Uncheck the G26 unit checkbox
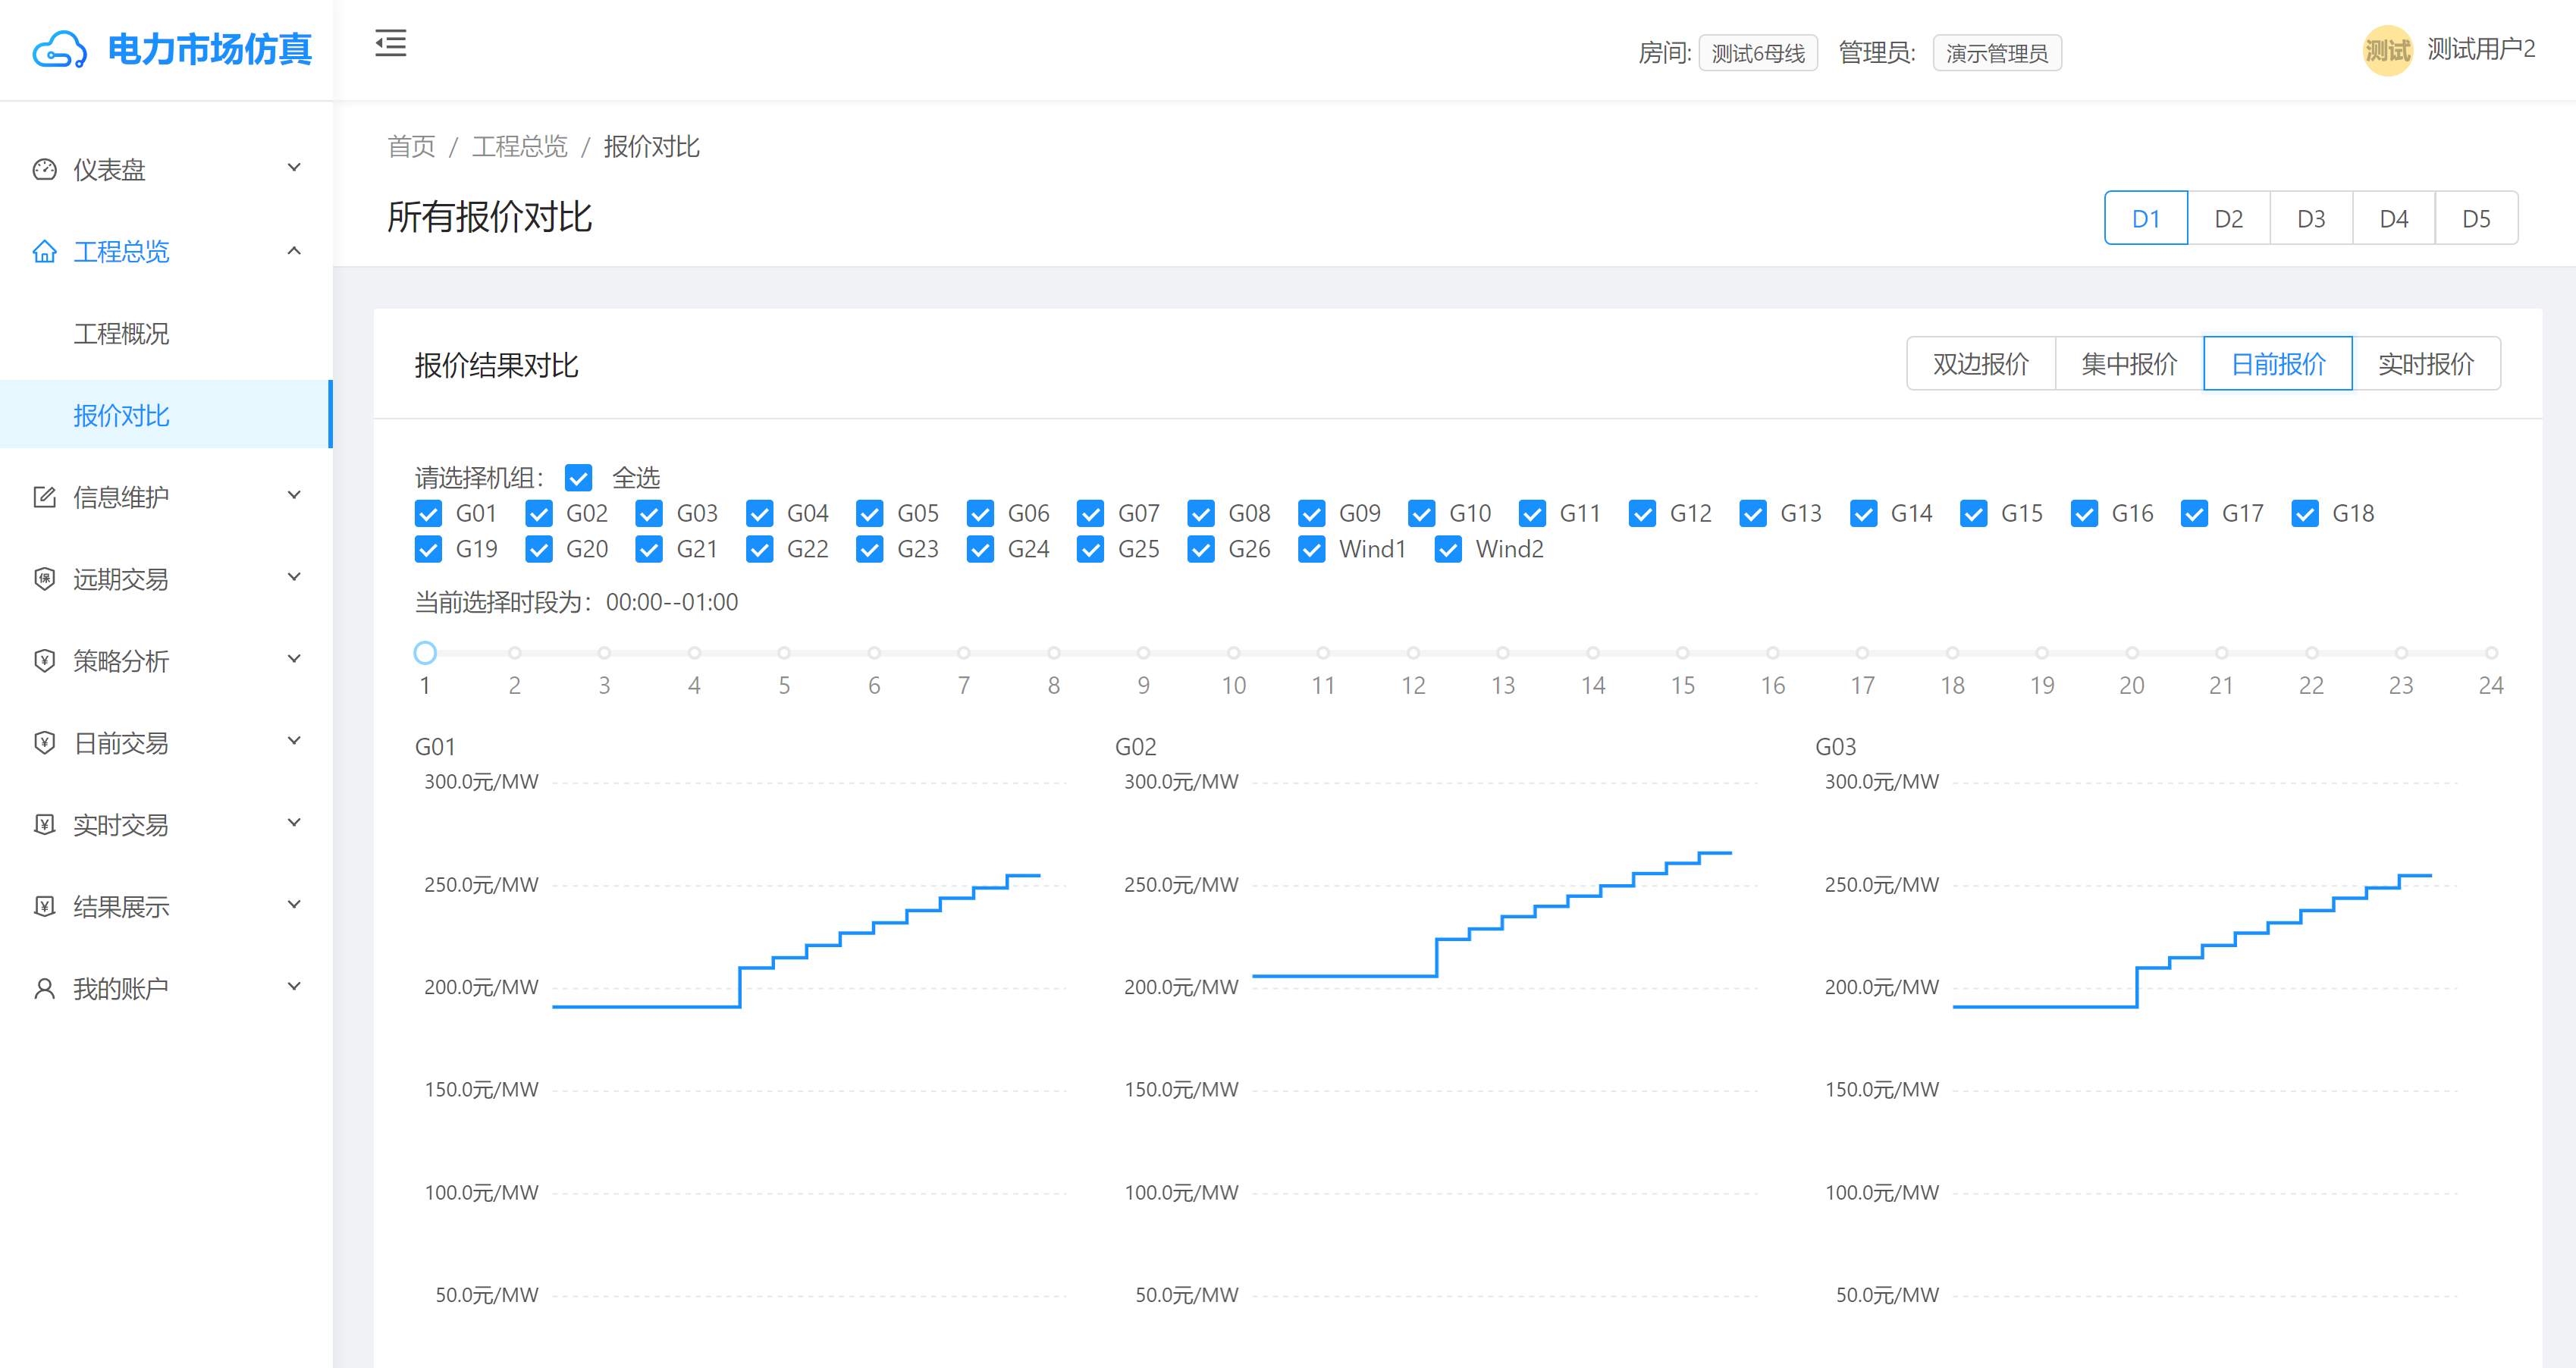The width and height of the screenshot is (2576, 1368). 1201,550
